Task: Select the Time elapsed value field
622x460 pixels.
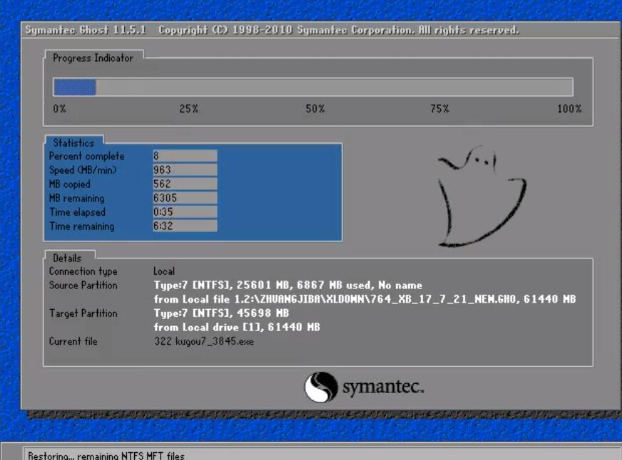Action: point(184,212)
